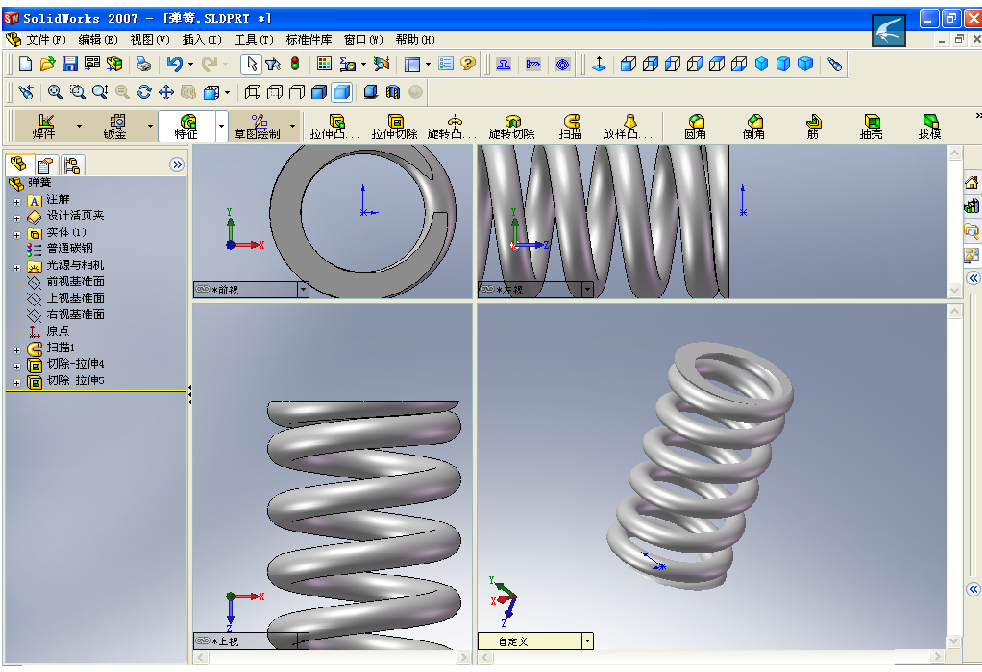Click the Normal To view icon
This screenshot has width=982, height=672.
click(599, 64)
